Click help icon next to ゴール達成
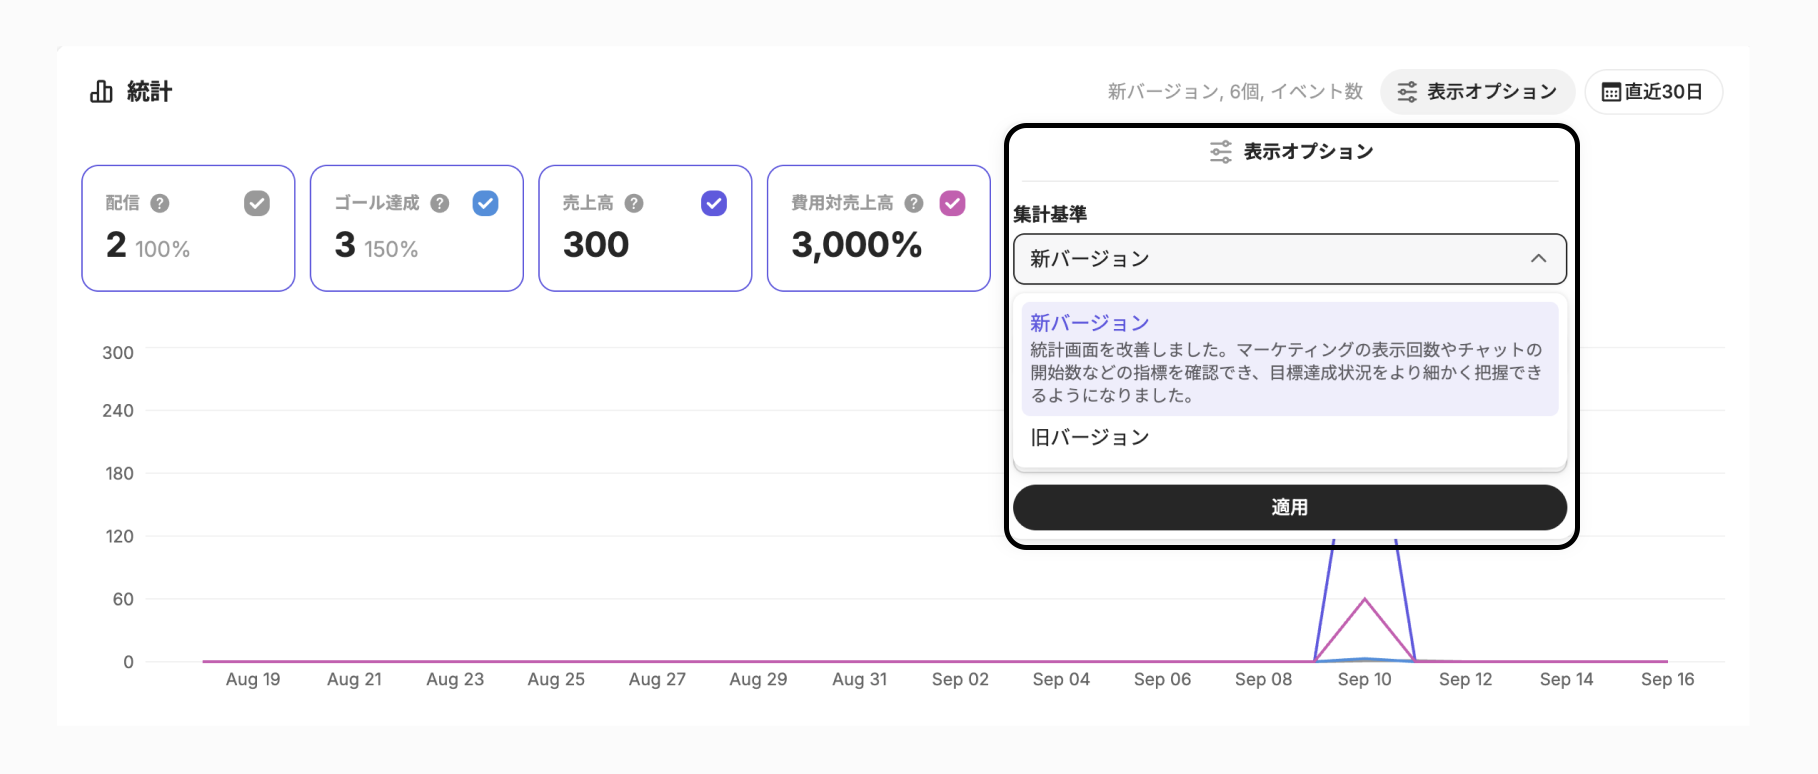1818x774 pixels. (440, 203)
